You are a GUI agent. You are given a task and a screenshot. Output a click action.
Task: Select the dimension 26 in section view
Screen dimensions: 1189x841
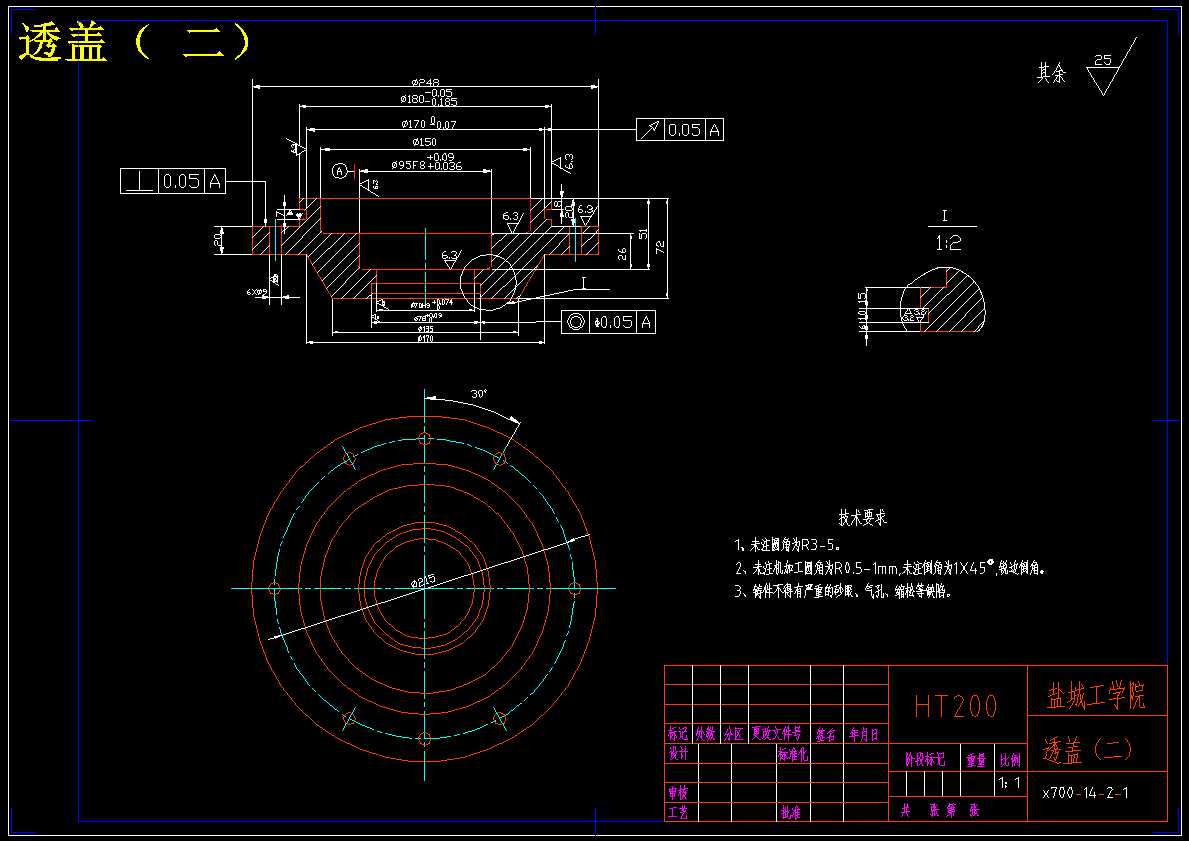point(623,254)
